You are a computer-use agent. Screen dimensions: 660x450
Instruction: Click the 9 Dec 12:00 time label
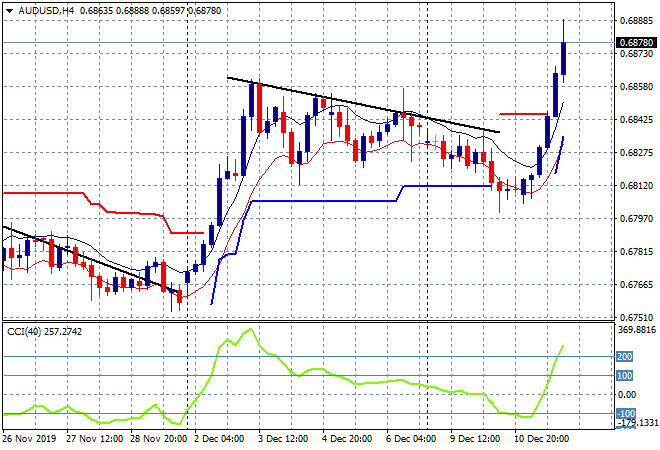tap(475, 439)
